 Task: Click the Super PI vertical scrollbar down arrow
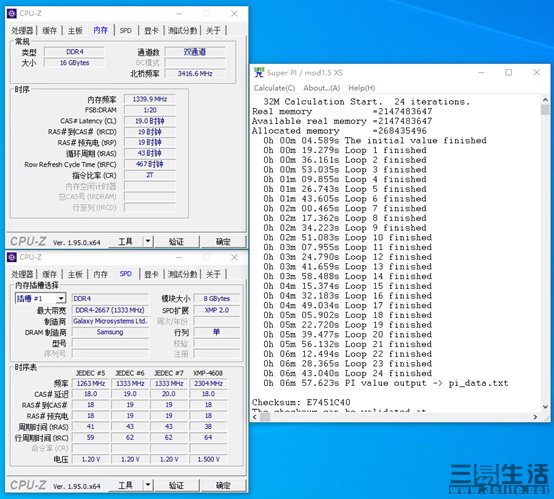(545, 406)
